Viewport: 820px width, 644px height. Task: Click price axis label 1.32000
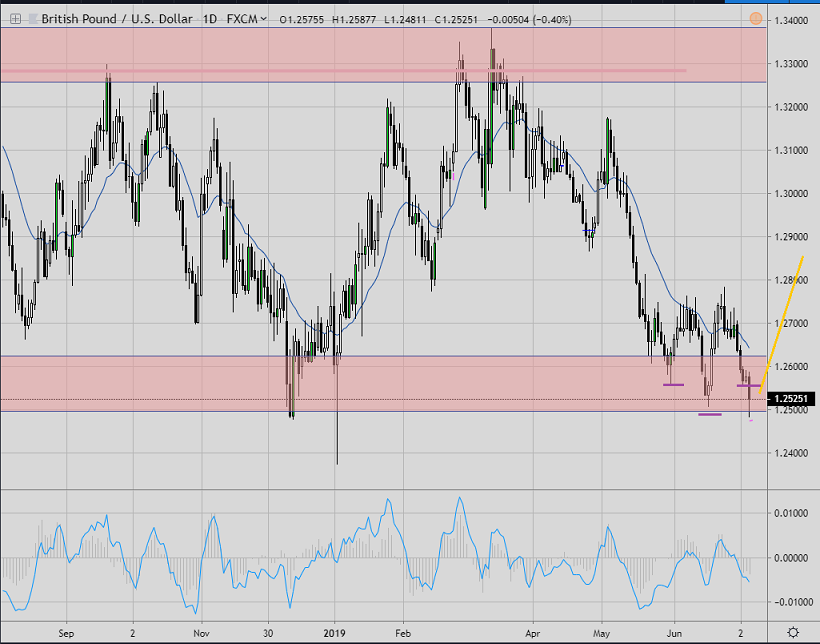click(x=791, y=107)
